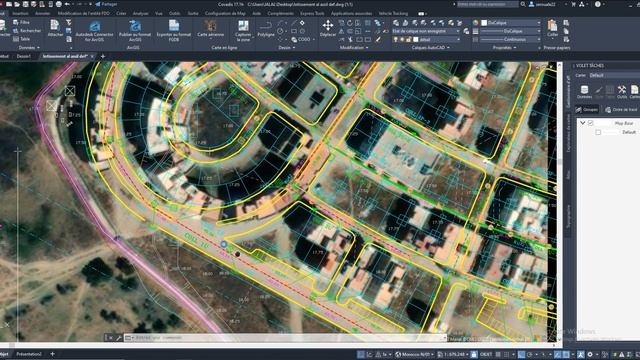Click the signed-in user account icon
The image size is (640, 360).
532,4
